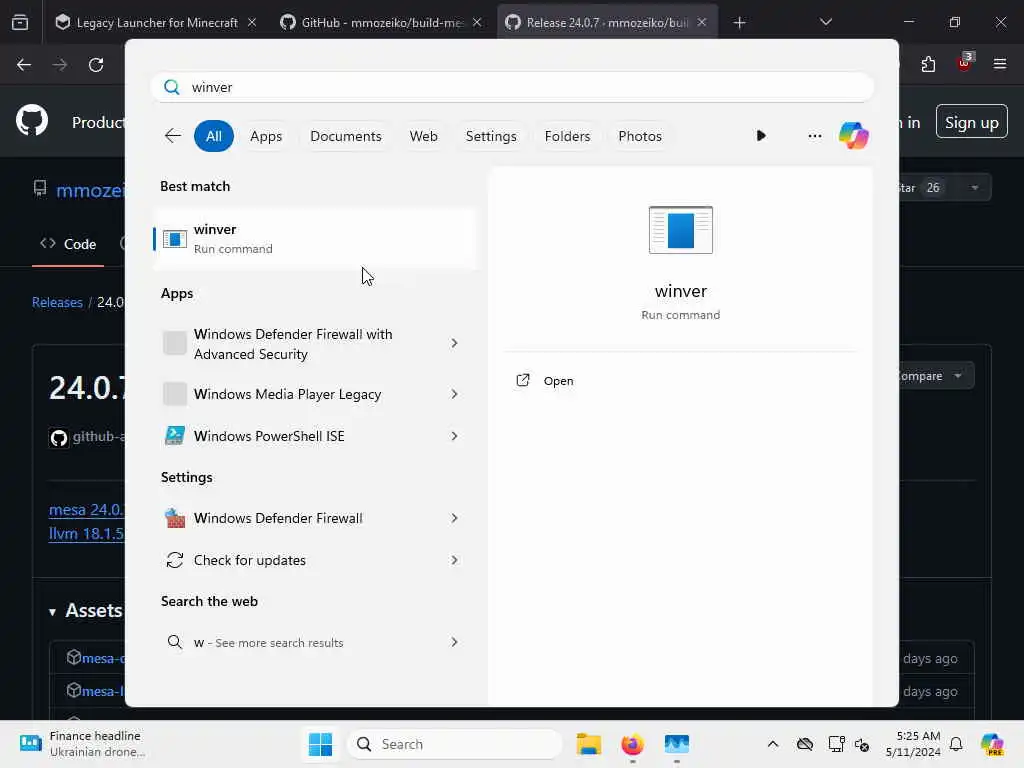1024x768 pixels.
Task: Click the mesa 24.0 link on GitHub
Action: [86, 509]
